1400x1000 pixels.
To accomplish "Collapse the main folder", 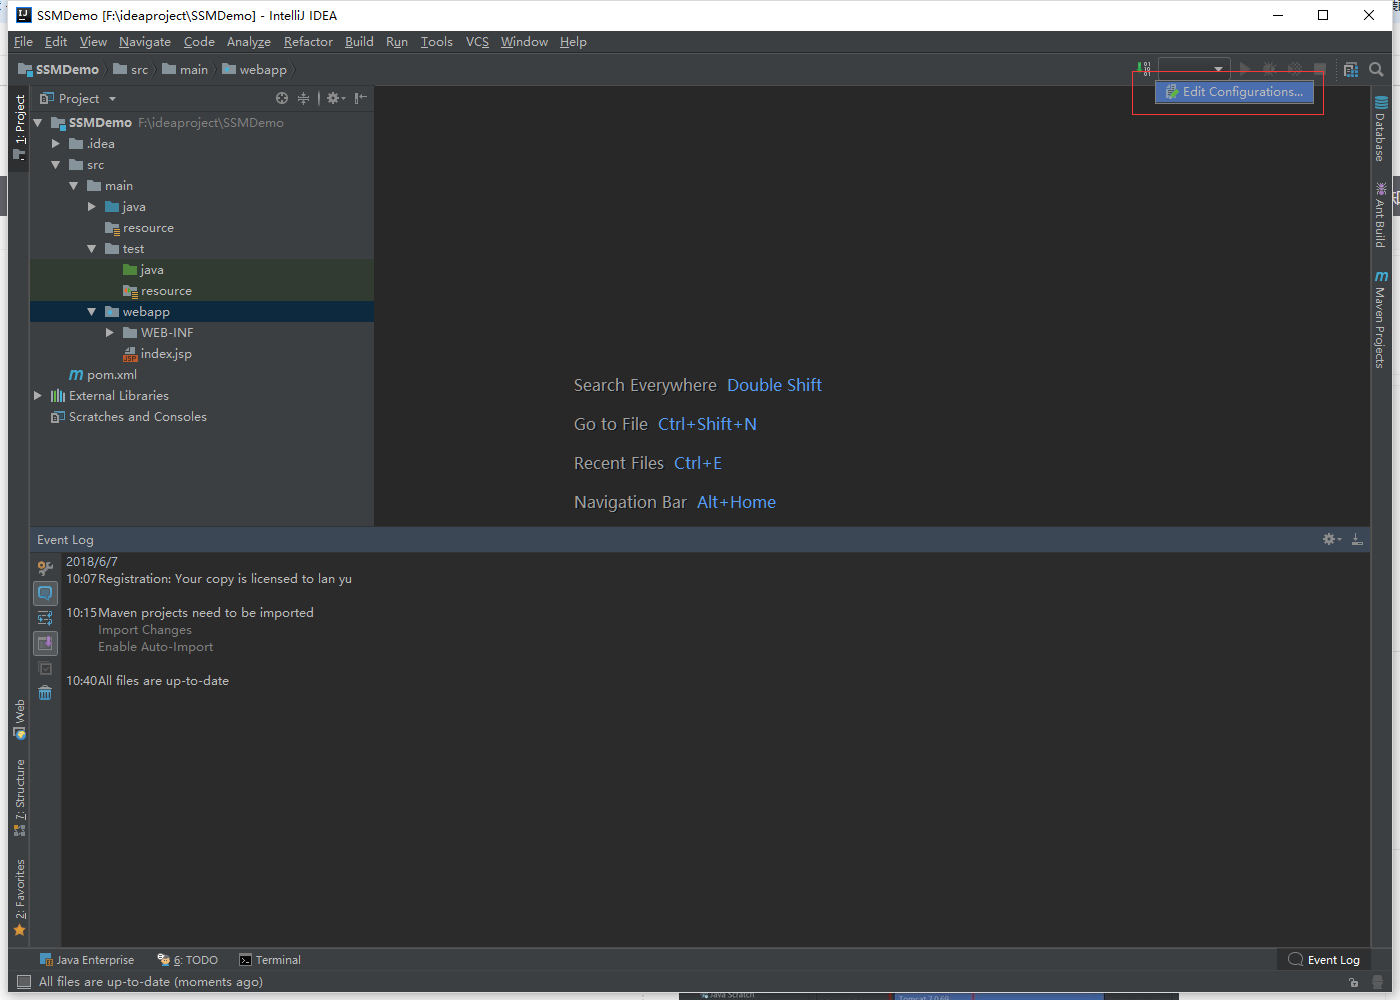I will tap(74, 186).
